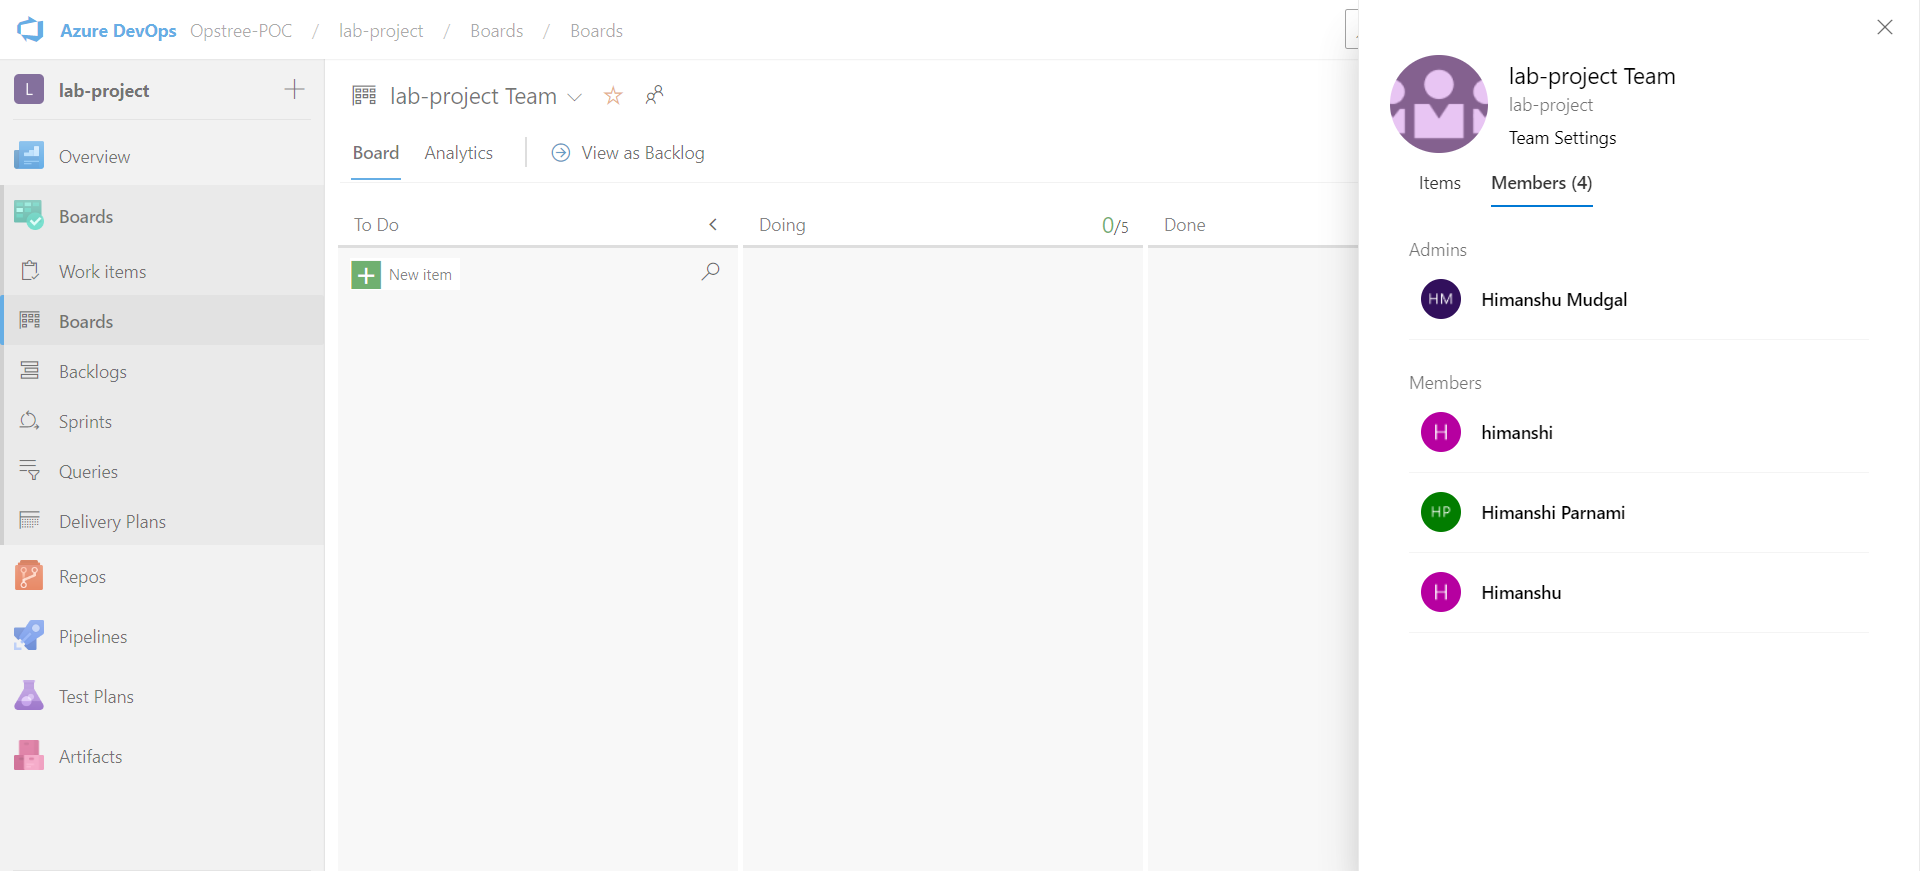Close the team profile panel
The image size is (1920, 871).
coord(1884,27)
